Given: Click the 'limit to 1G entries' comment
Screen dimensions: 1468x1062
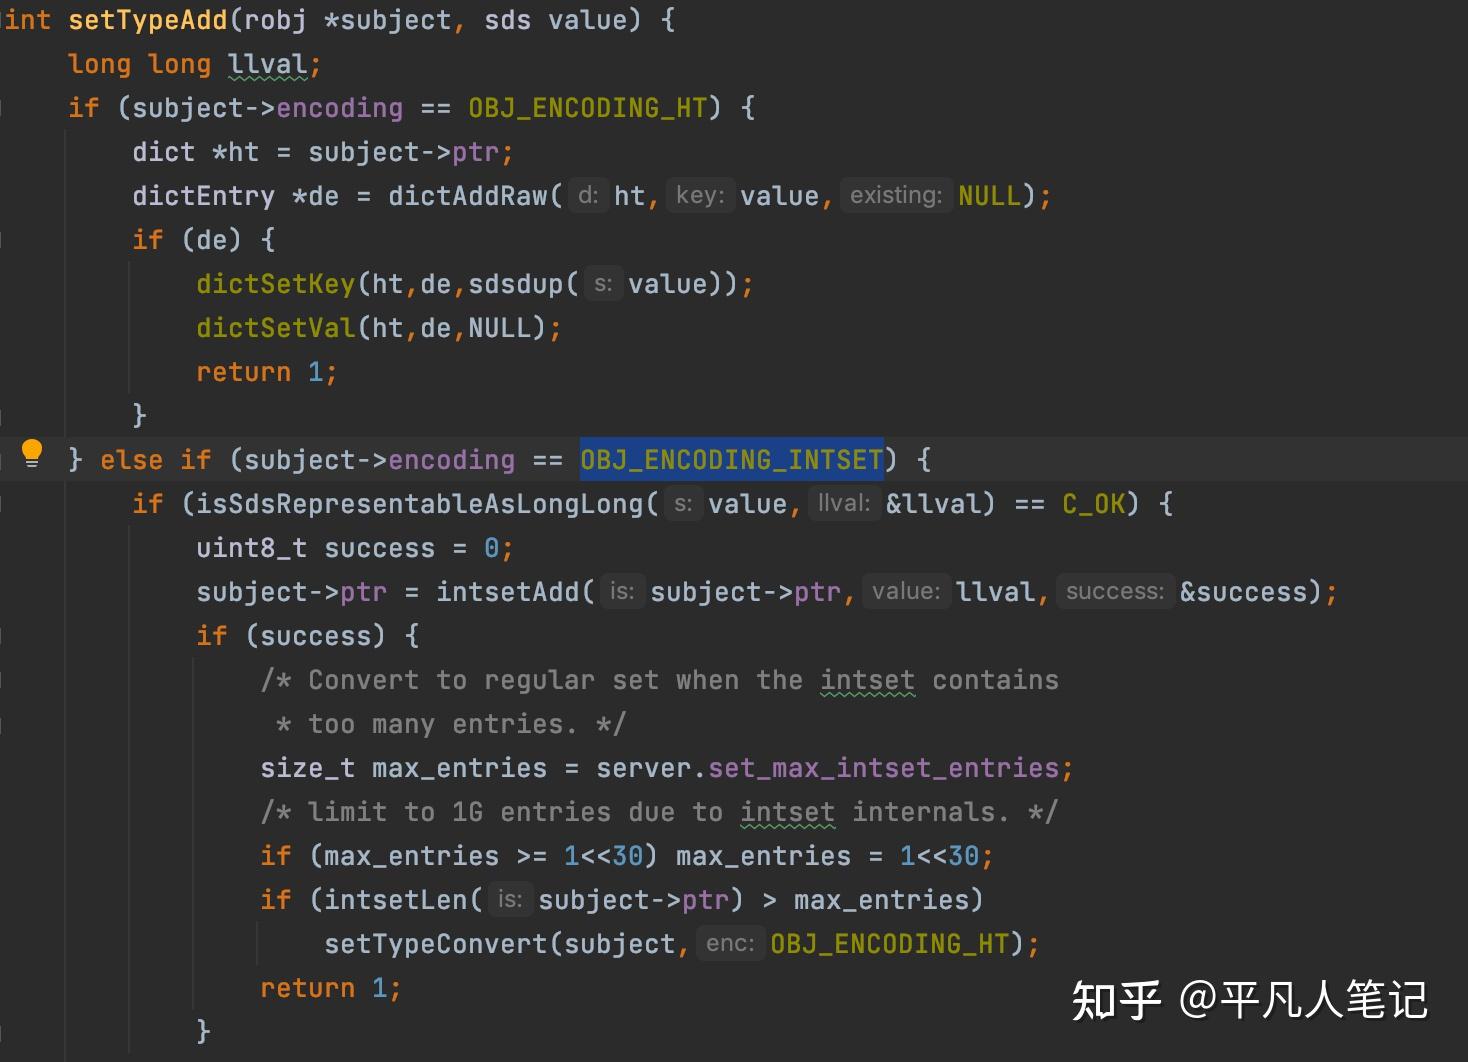Looking at the screenshot, I should (659, 812).
